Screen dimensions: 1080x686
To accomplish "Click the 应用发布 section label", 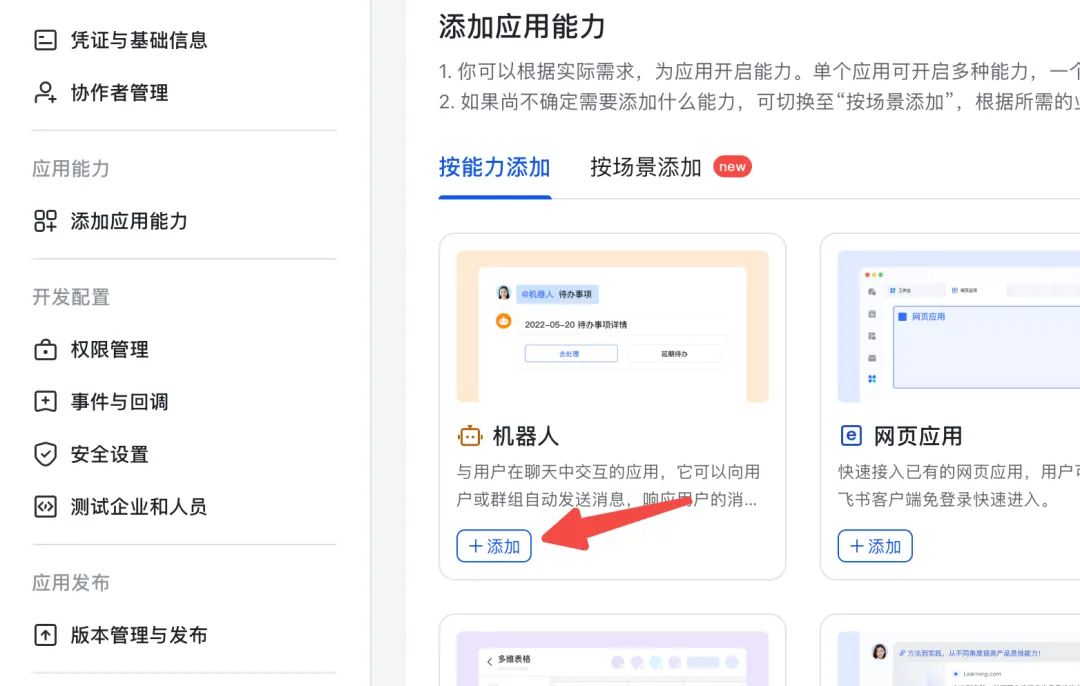I will click(71, 583).
